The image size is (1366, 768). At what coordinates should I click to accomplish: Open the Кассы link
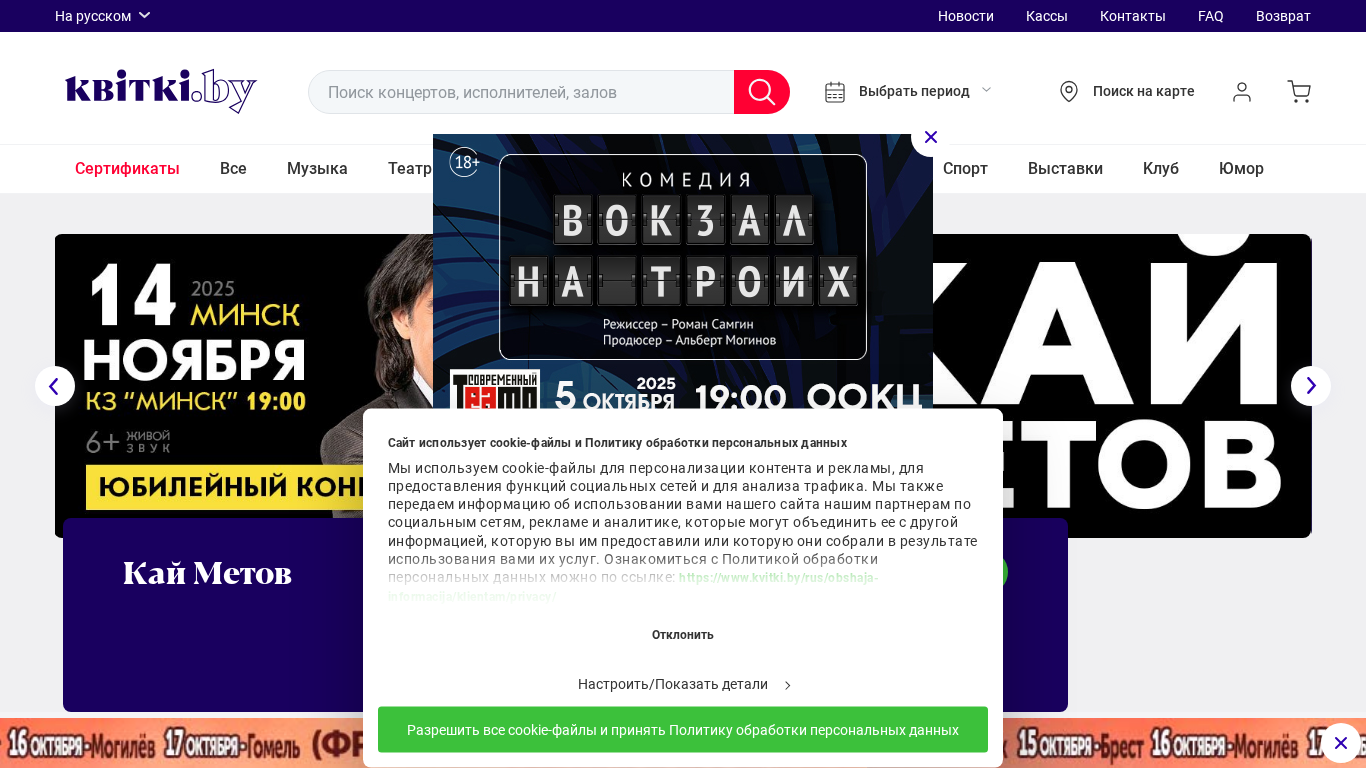coord(1047,16)
